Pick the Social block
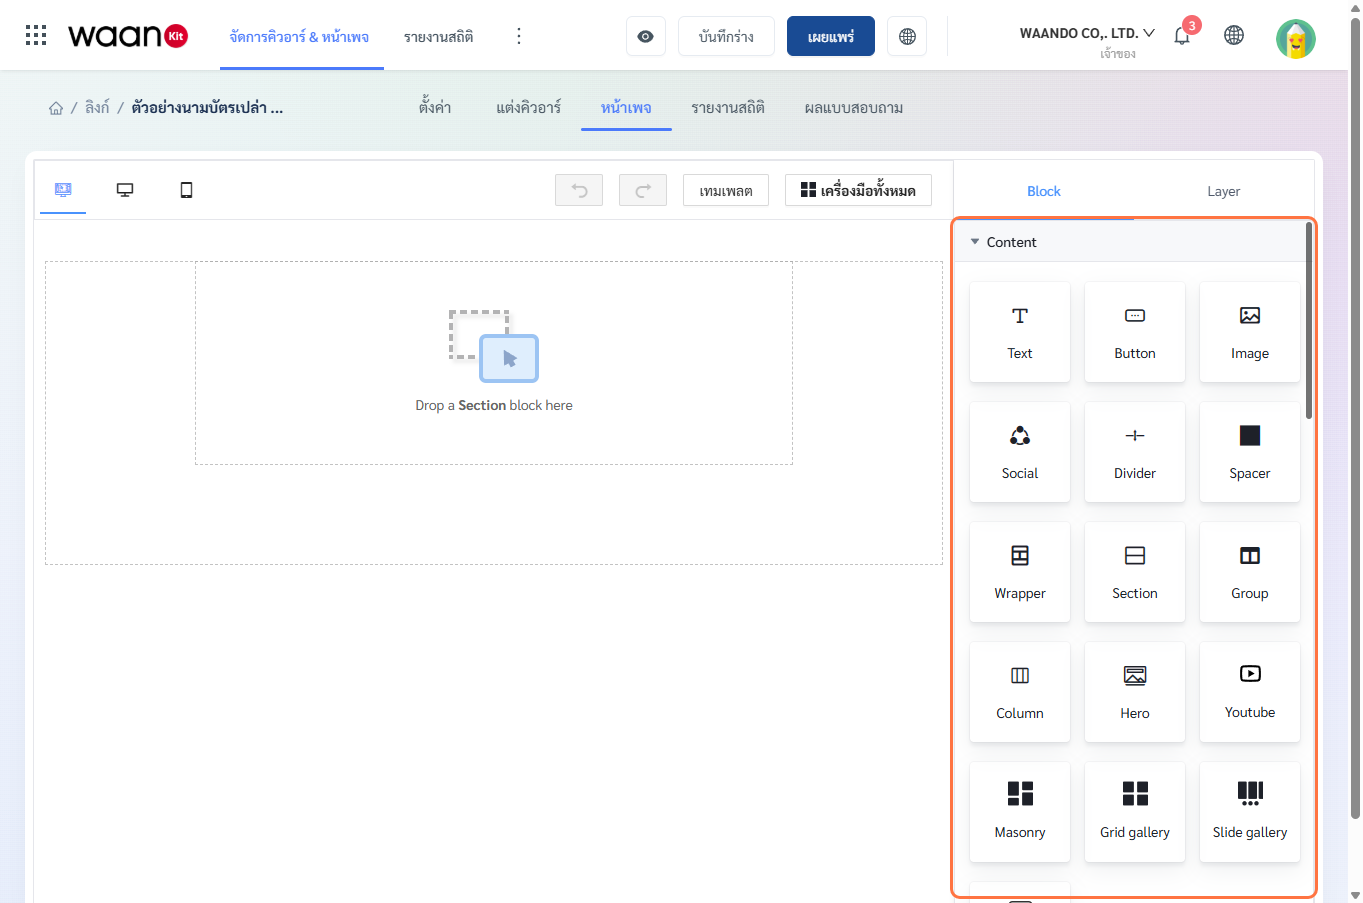The height and width of the screenshot is (903, 1363). 1020,452
